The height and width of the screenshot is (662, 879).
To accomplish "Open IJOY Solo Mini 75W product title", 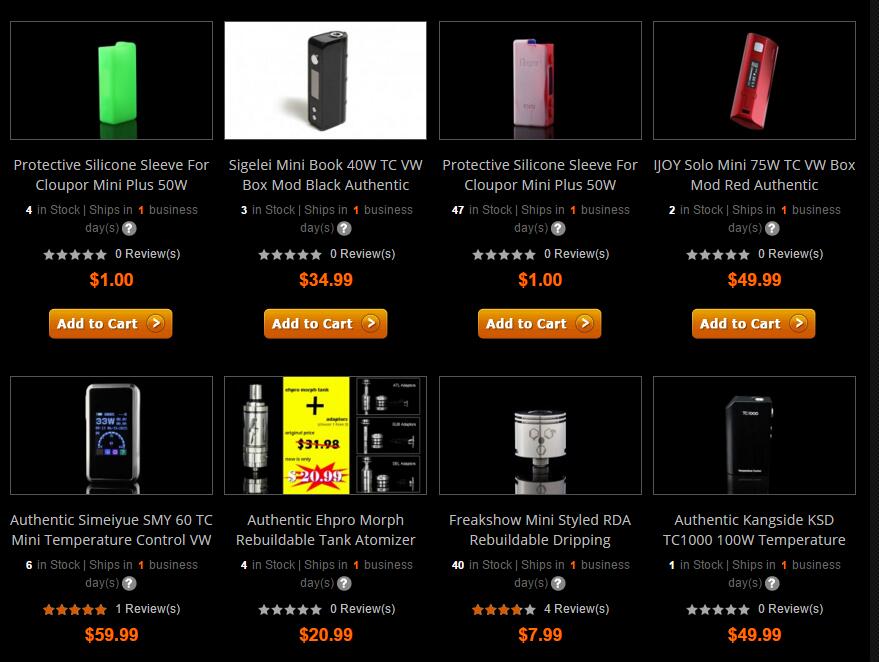I will 754,175.
